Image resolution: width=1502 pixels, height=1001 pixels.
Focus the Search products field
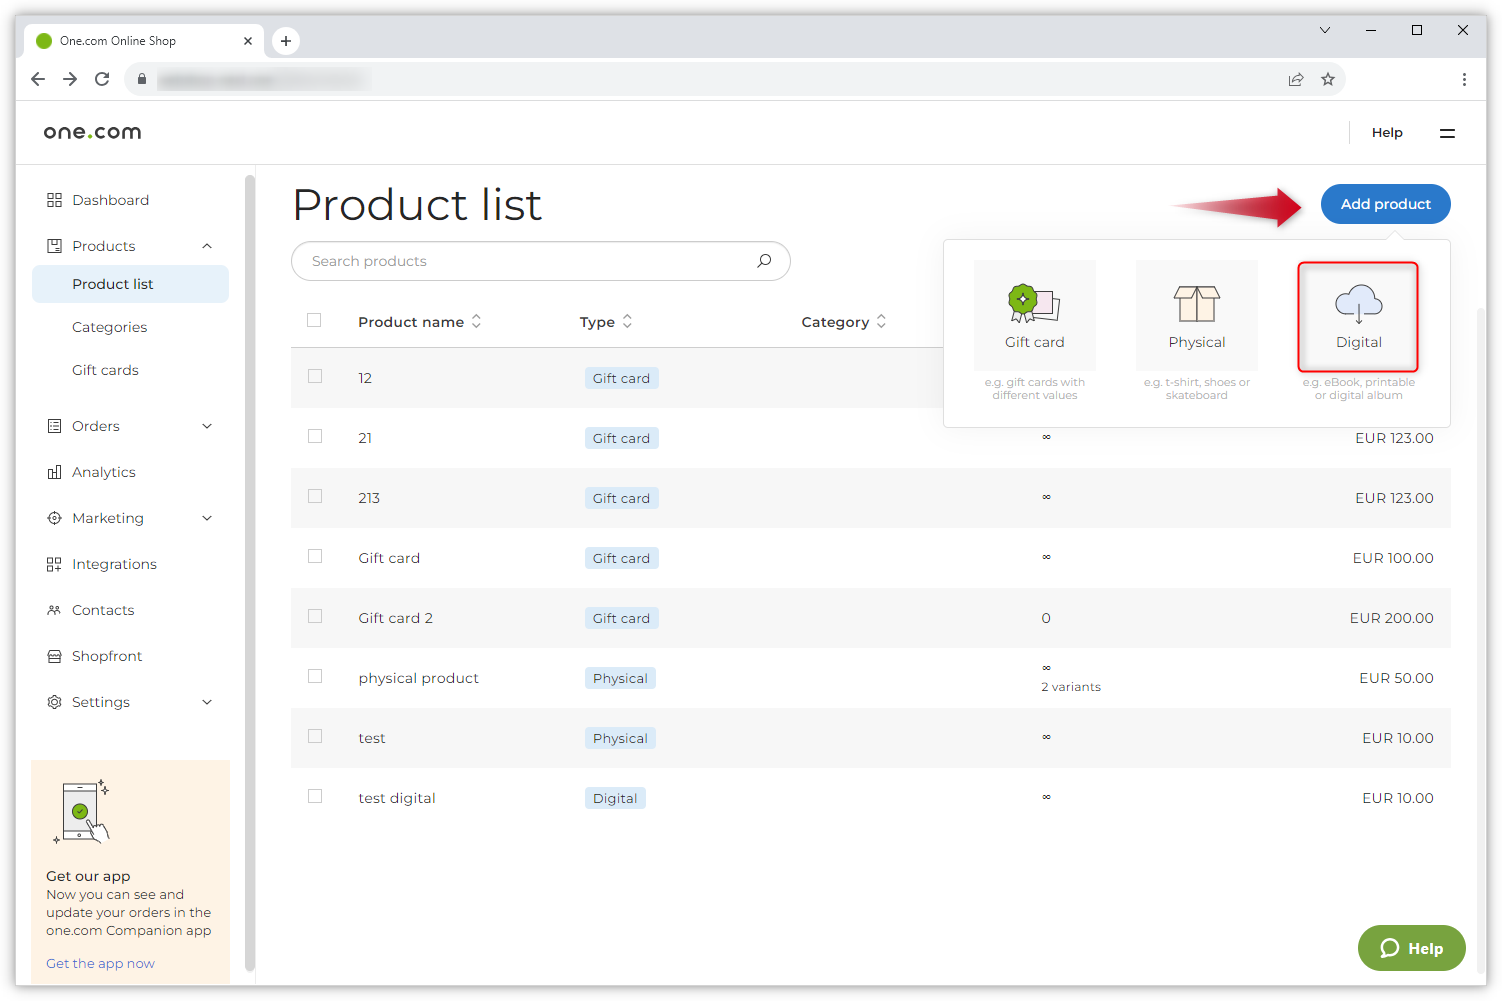tap(520, 261)
